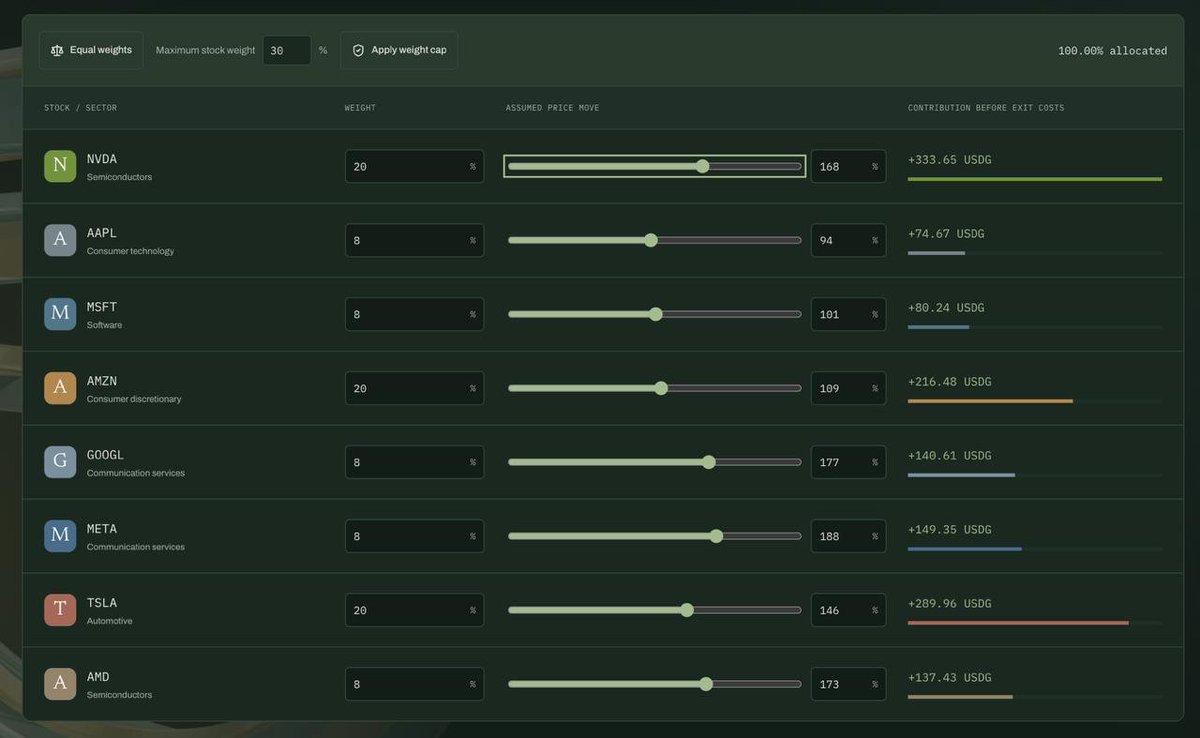Click the NVDA price move slider handle
This screenshot has height=738, width=1200.
click(x=702, y=166)
